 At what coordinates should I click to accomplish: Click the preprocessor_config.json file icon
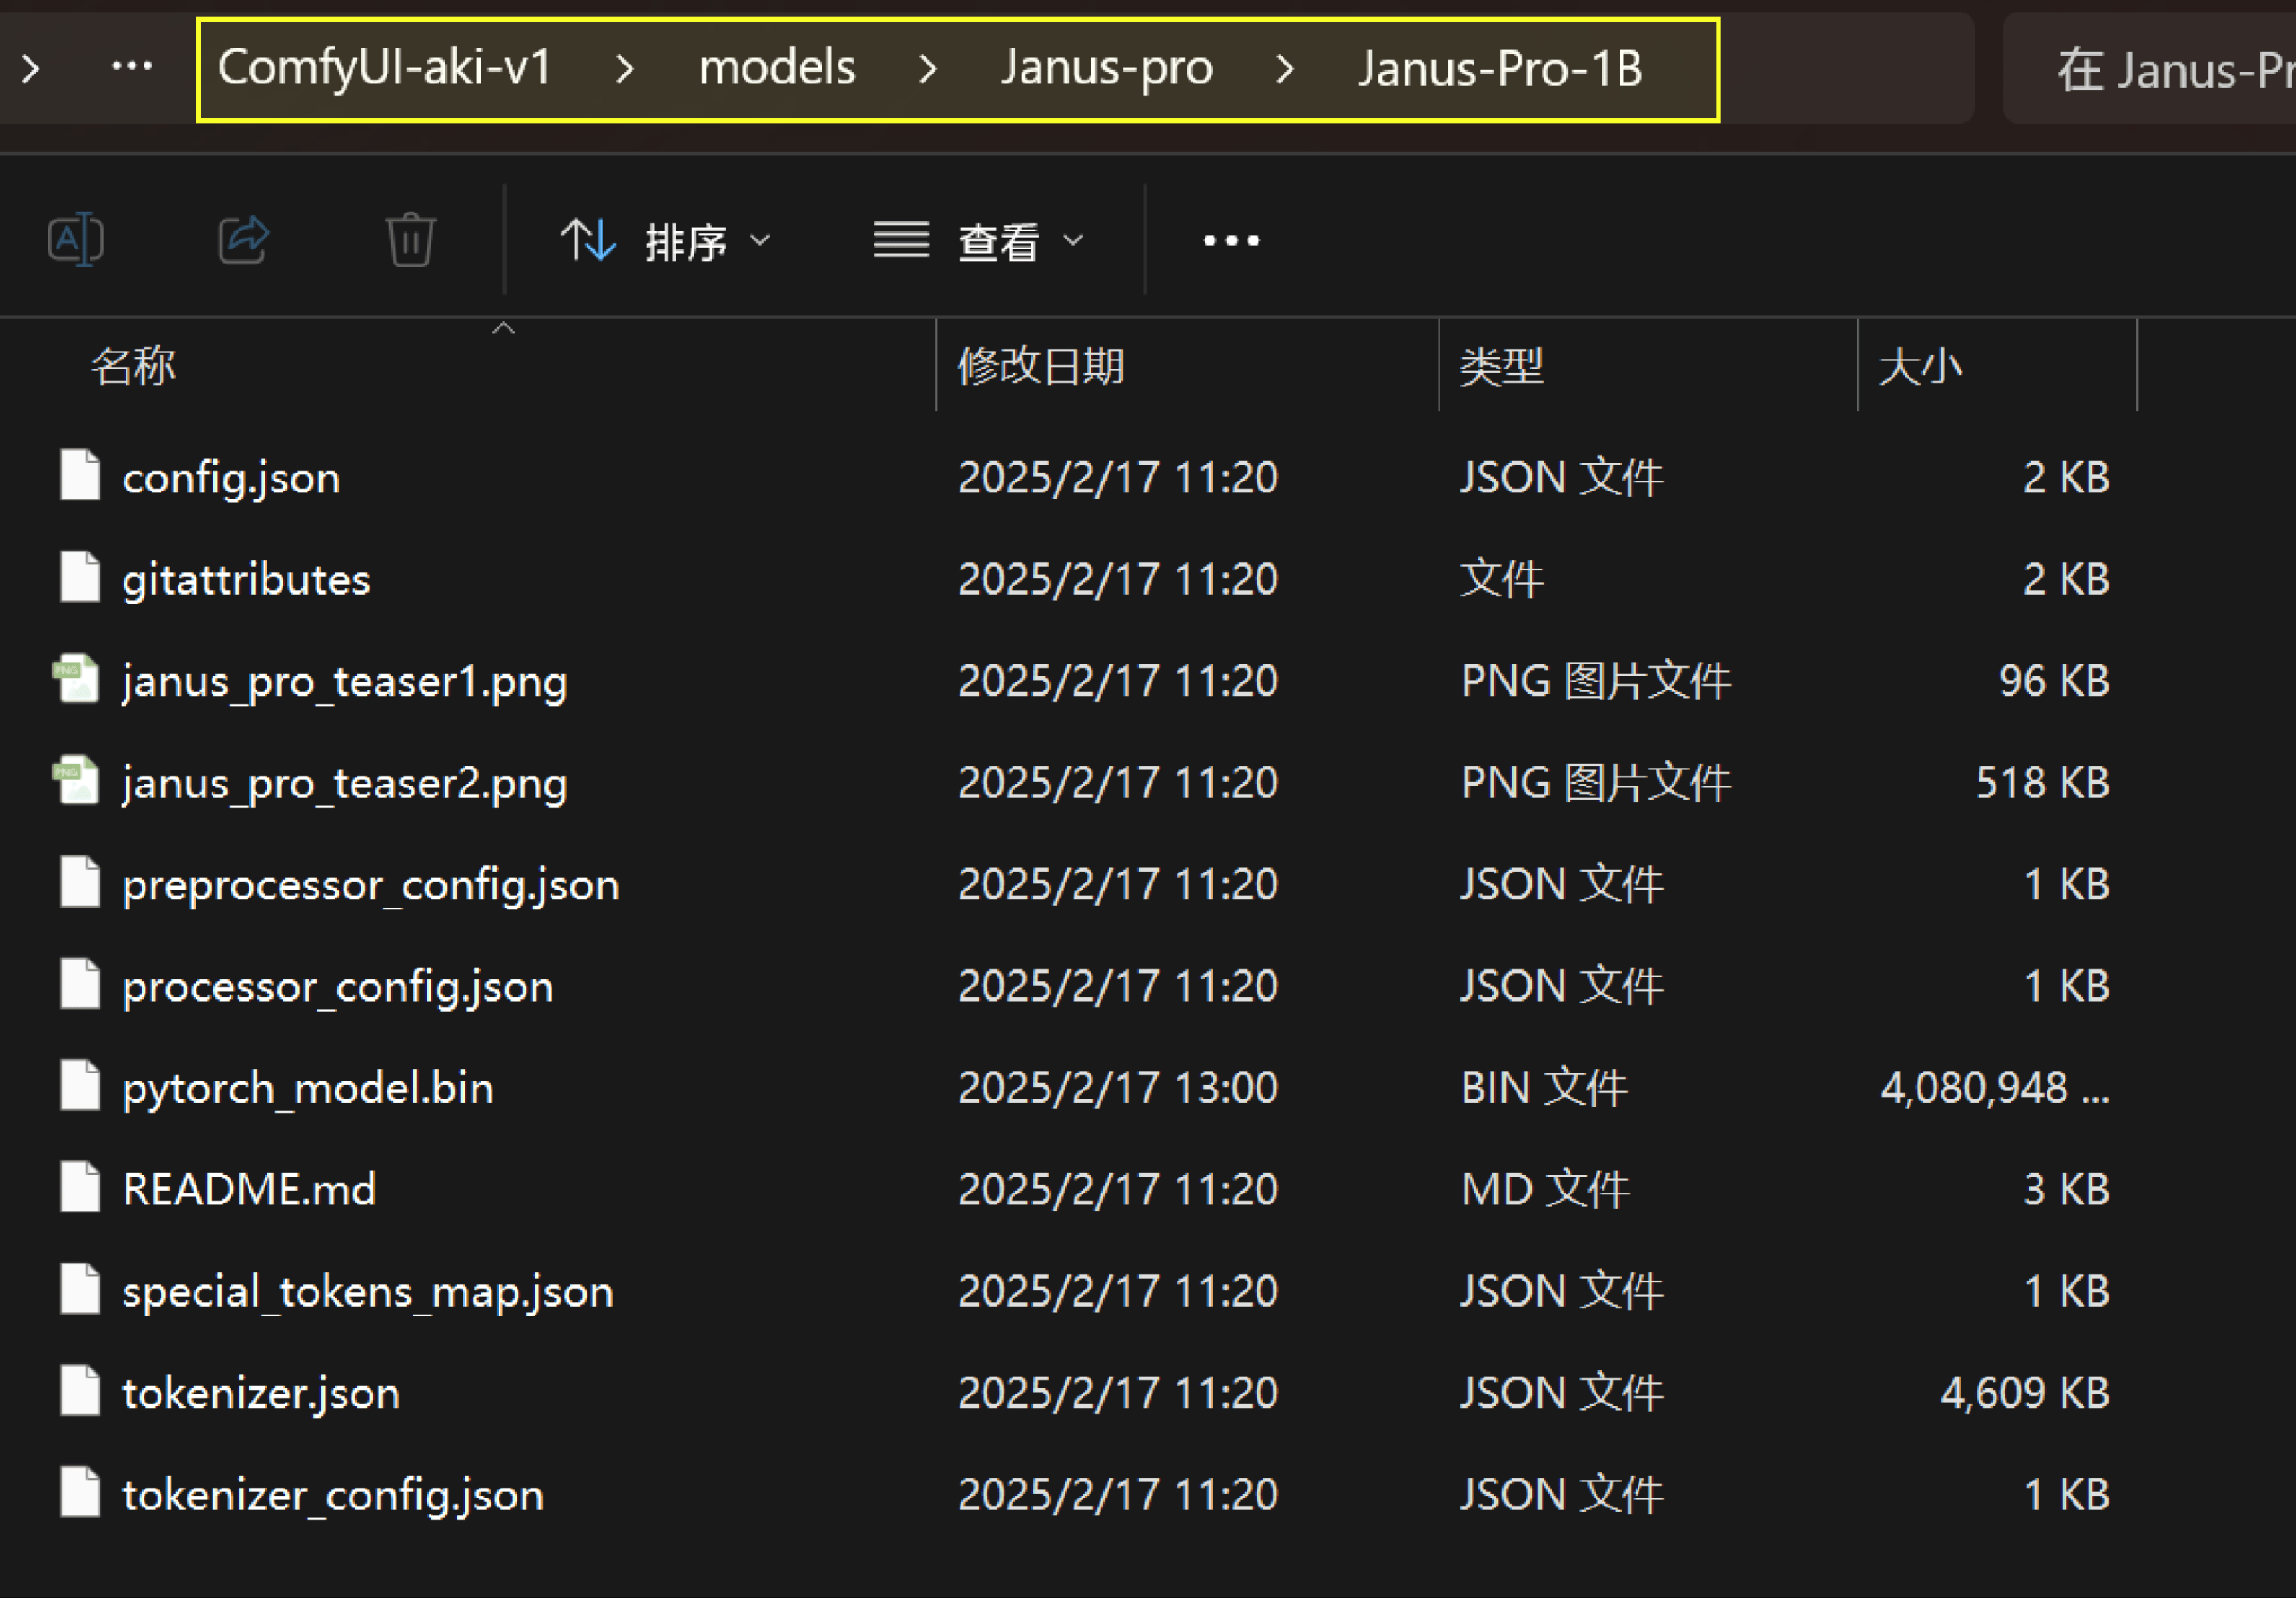(79, 882)
